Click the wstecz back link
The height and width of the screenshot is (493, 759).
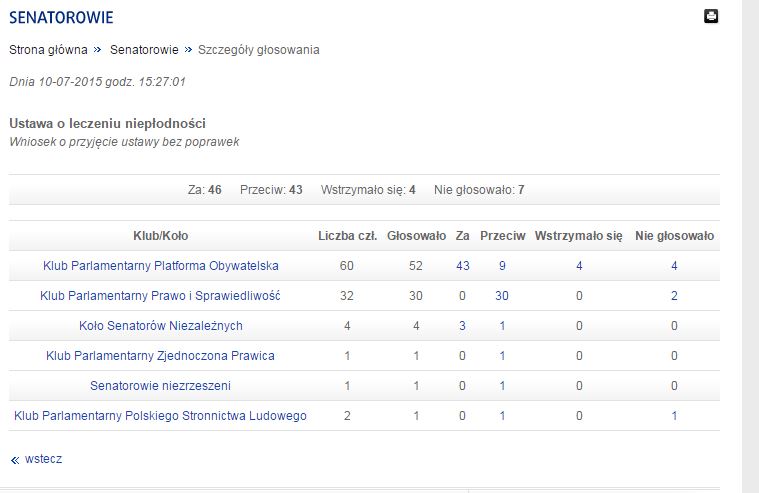pyautogui.click(x=43, y=459)
